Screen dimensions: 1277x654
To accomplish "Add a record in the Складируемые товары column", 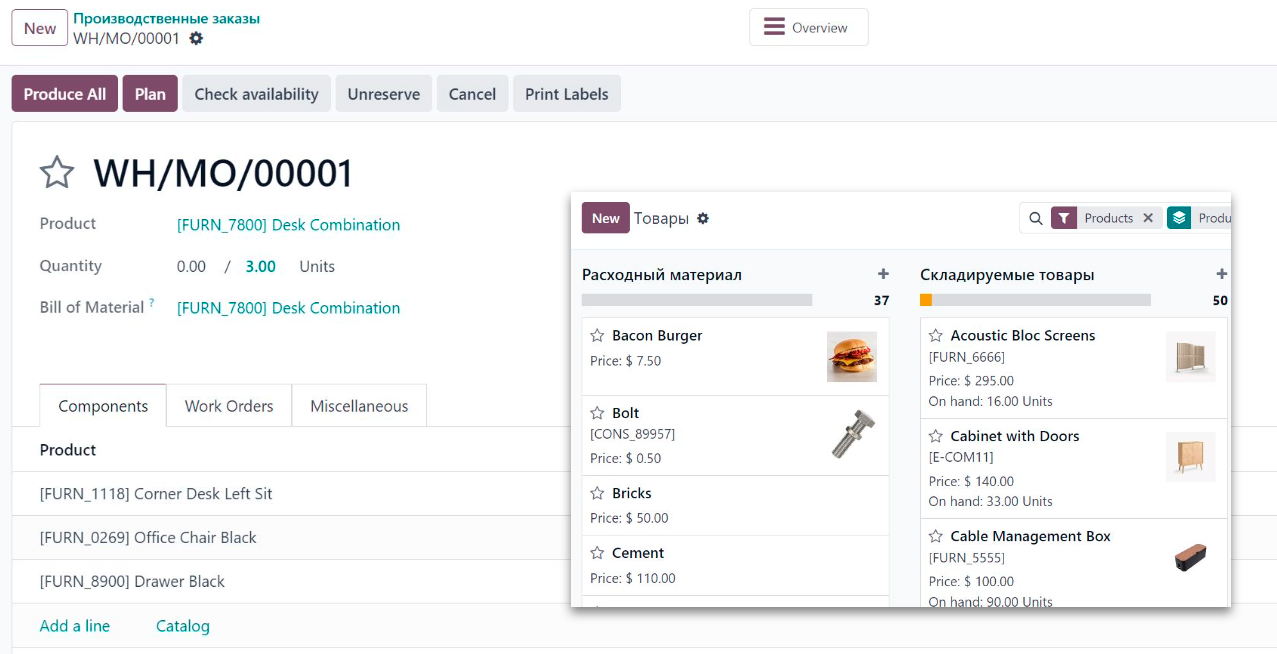I will (1221, 274).
